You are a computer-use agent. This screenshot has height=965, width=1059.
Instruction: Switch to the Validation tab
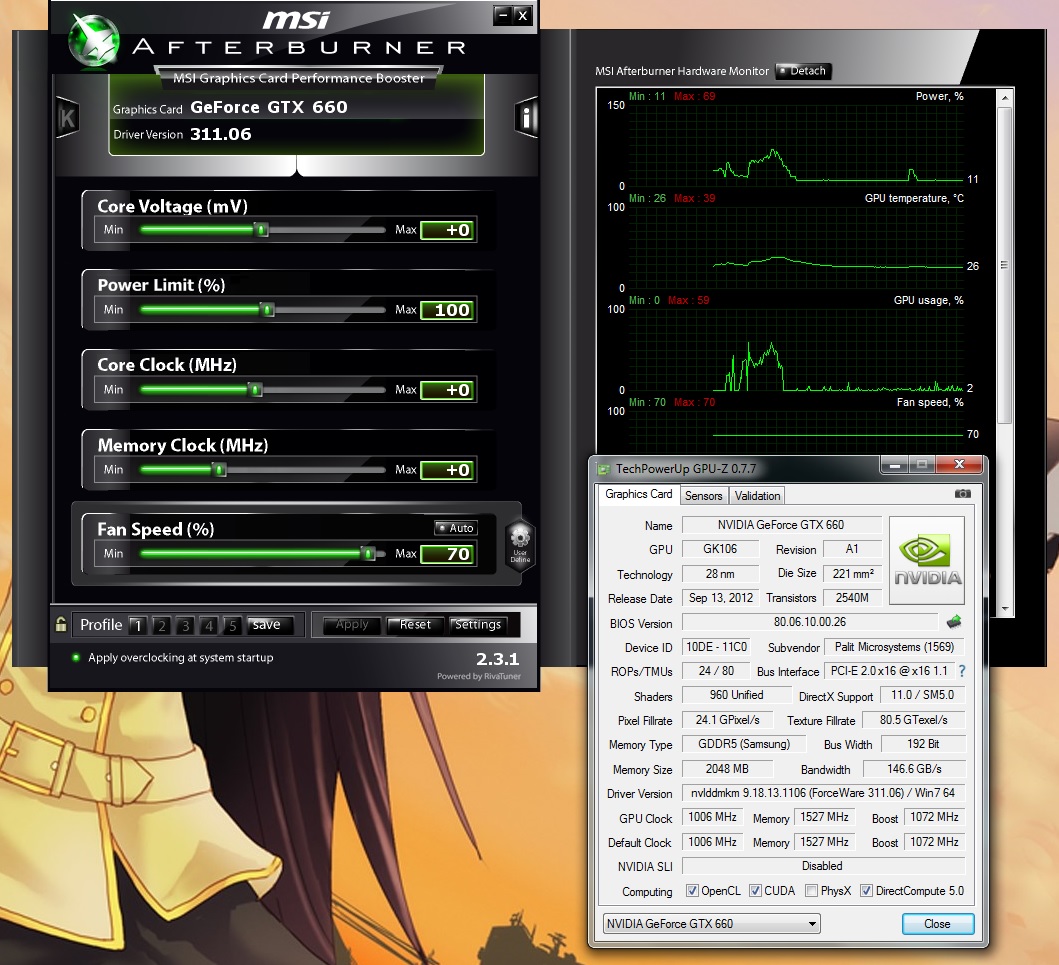(757, 496)
